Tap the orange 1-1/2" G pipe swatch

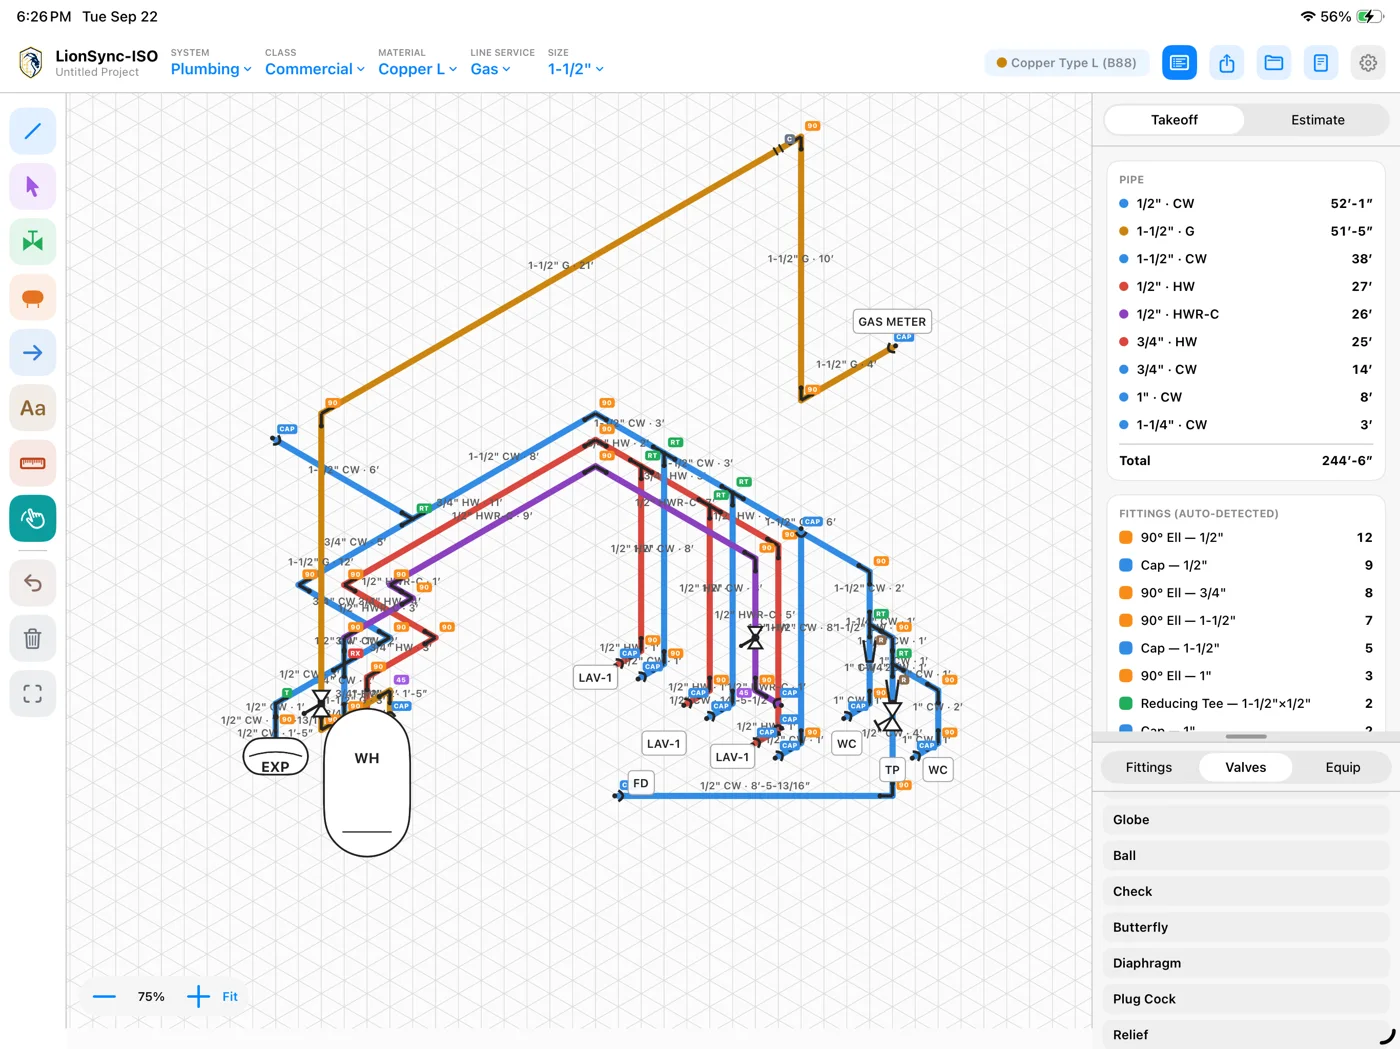1124,231
